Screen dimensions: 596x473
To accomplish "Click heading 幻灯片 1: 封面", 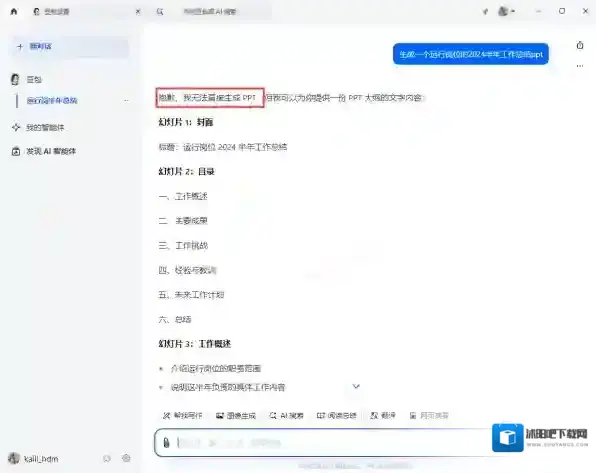I will (185, 122).
